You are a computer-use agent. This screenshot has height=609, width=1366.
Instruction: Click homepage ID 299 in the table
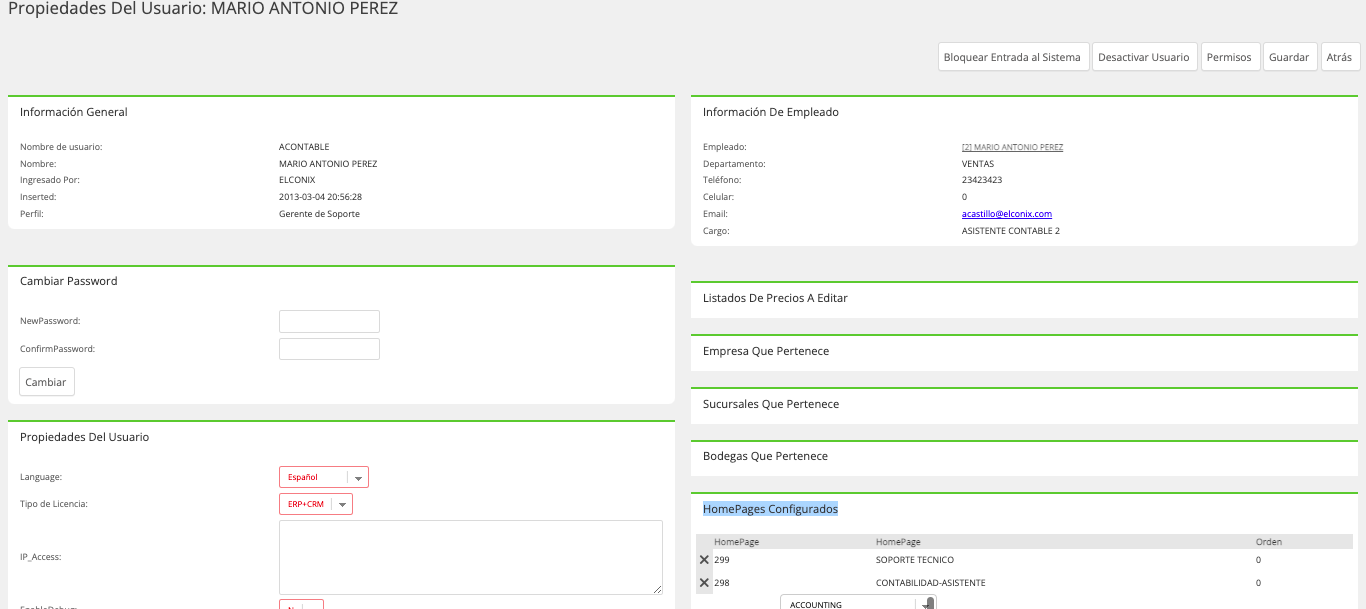click(x=722, y=560)
